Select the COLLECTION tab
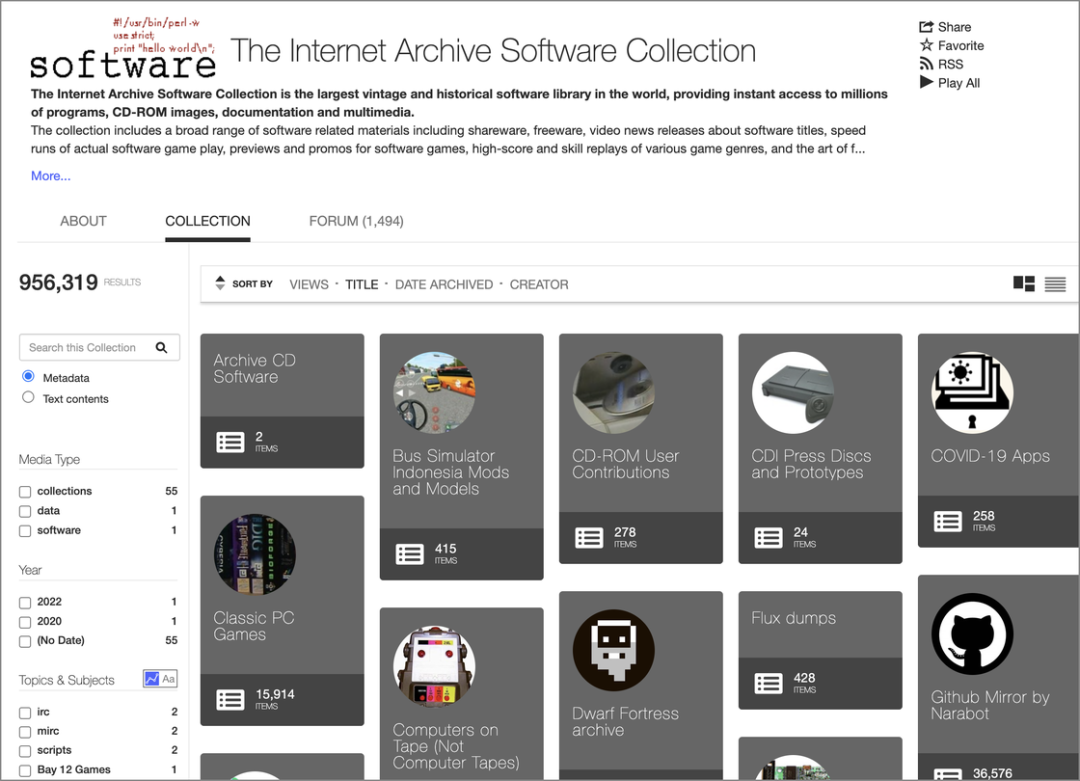The width and height of the screenshot is (1080, 781). tap(207, 221)
